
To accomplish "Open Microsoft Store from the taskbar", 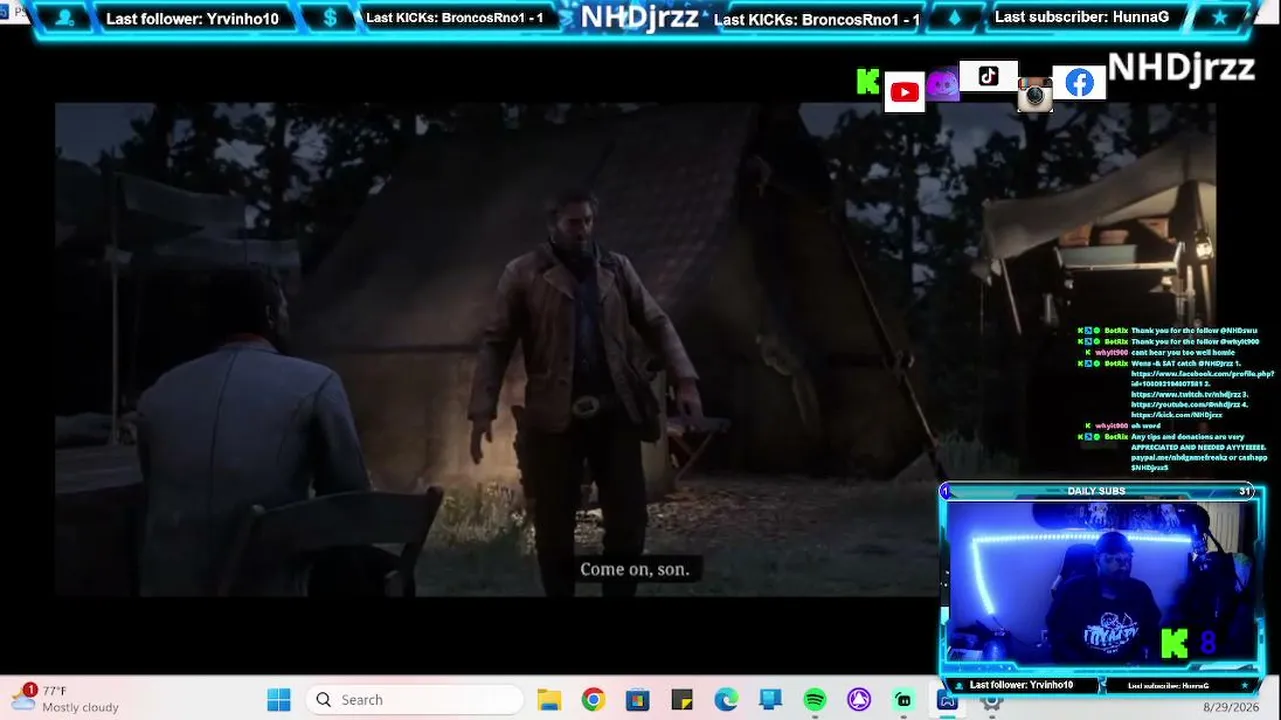I will pyautogui.click(x=638, y=700).
